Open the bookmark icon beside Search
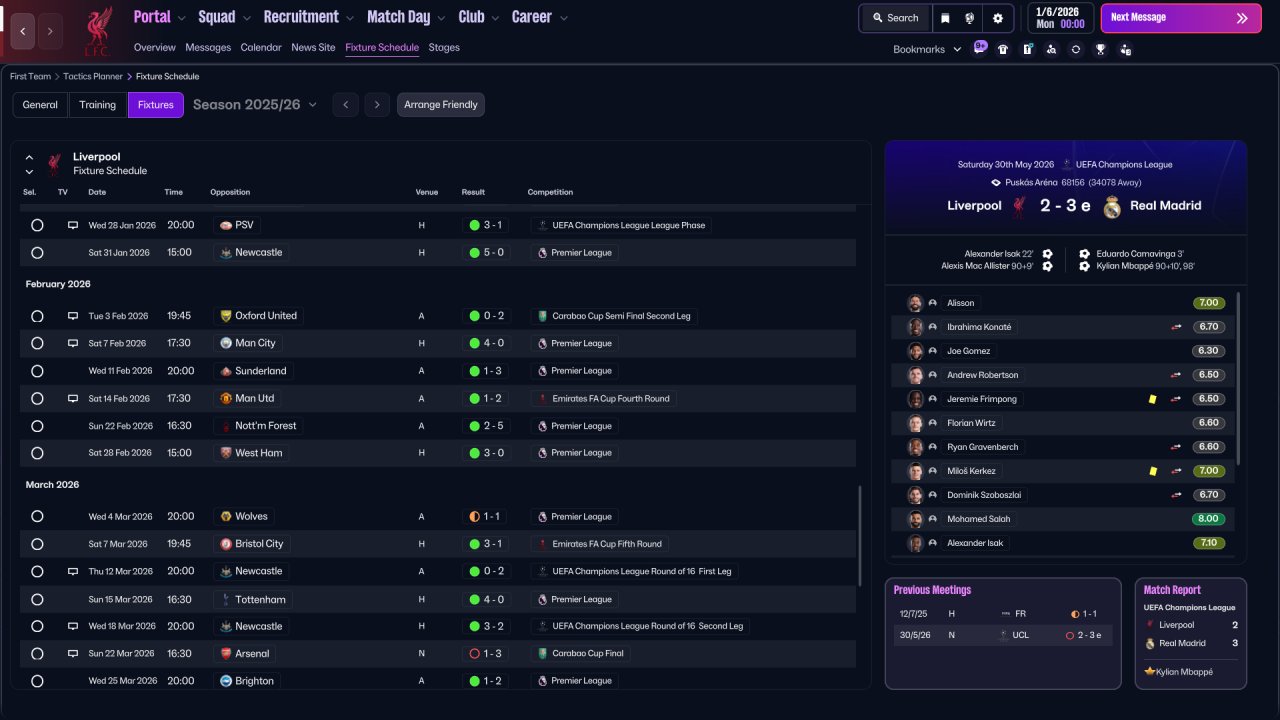1280x720 pixels. [946, 18]
